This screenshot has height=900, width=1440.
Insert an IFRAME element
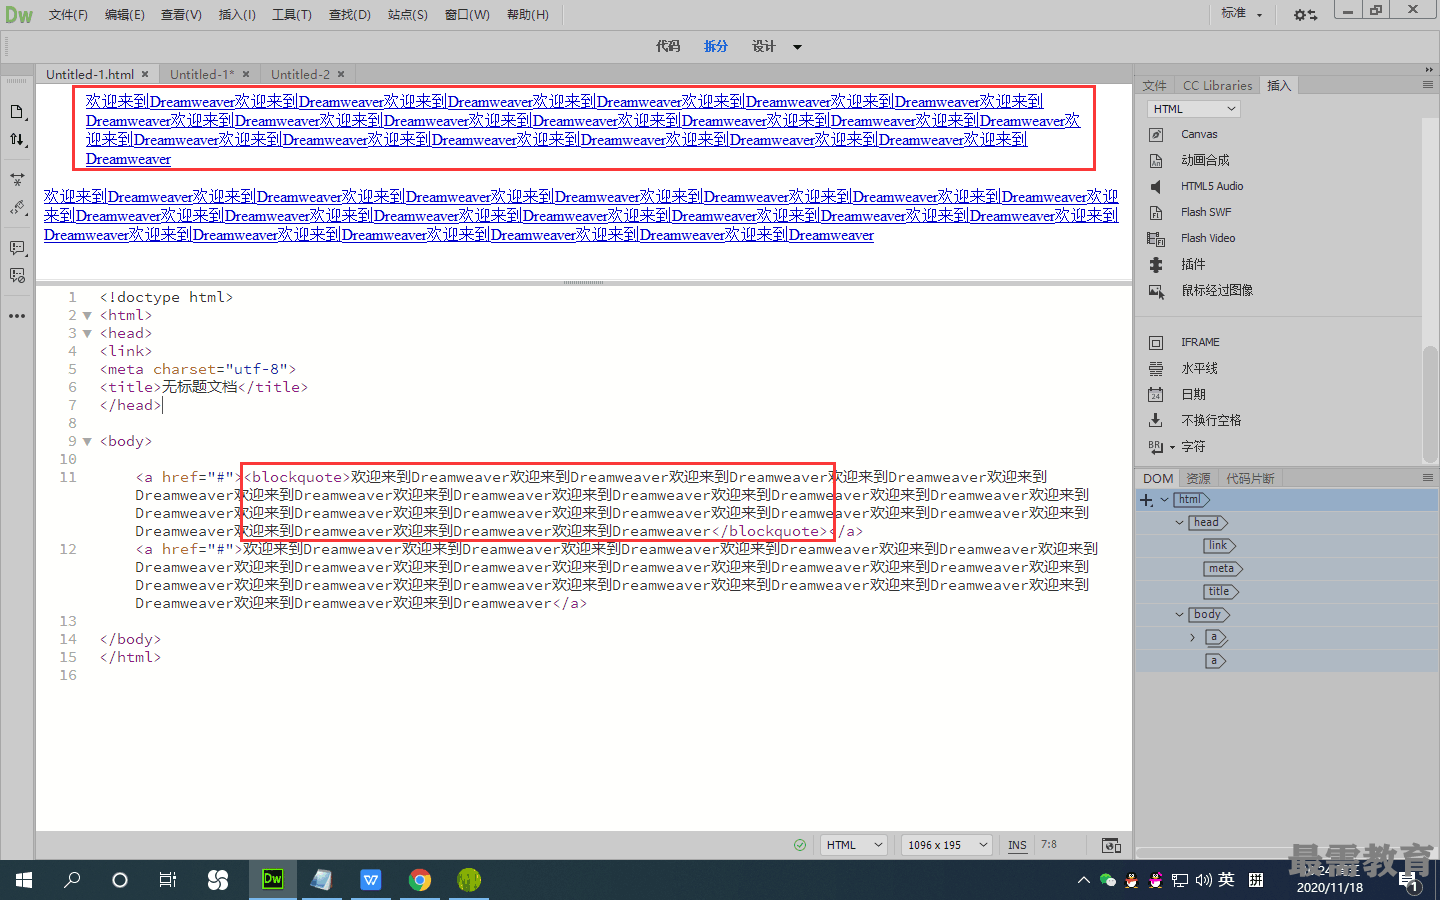pos(1200,342)
